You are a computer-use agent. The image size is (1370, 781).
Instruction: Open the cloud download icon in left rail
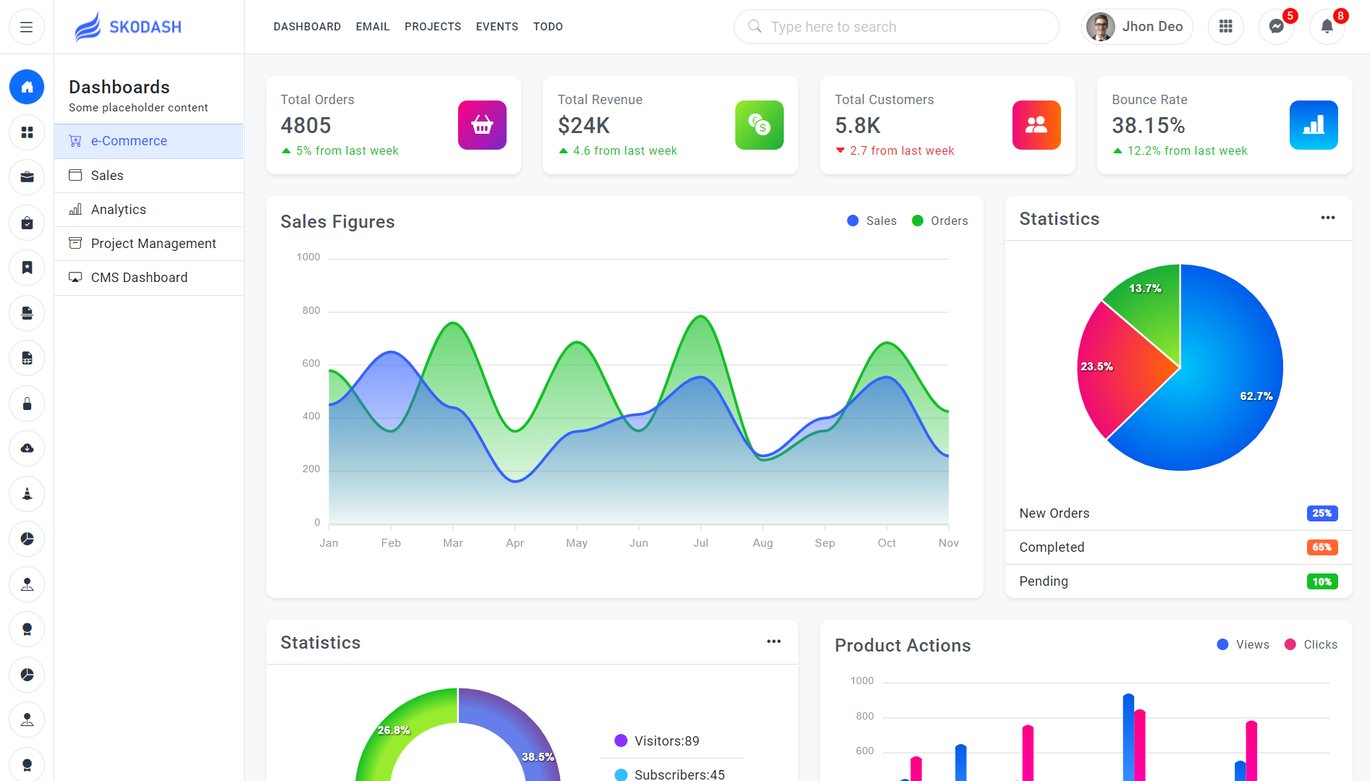click(27, 449)
